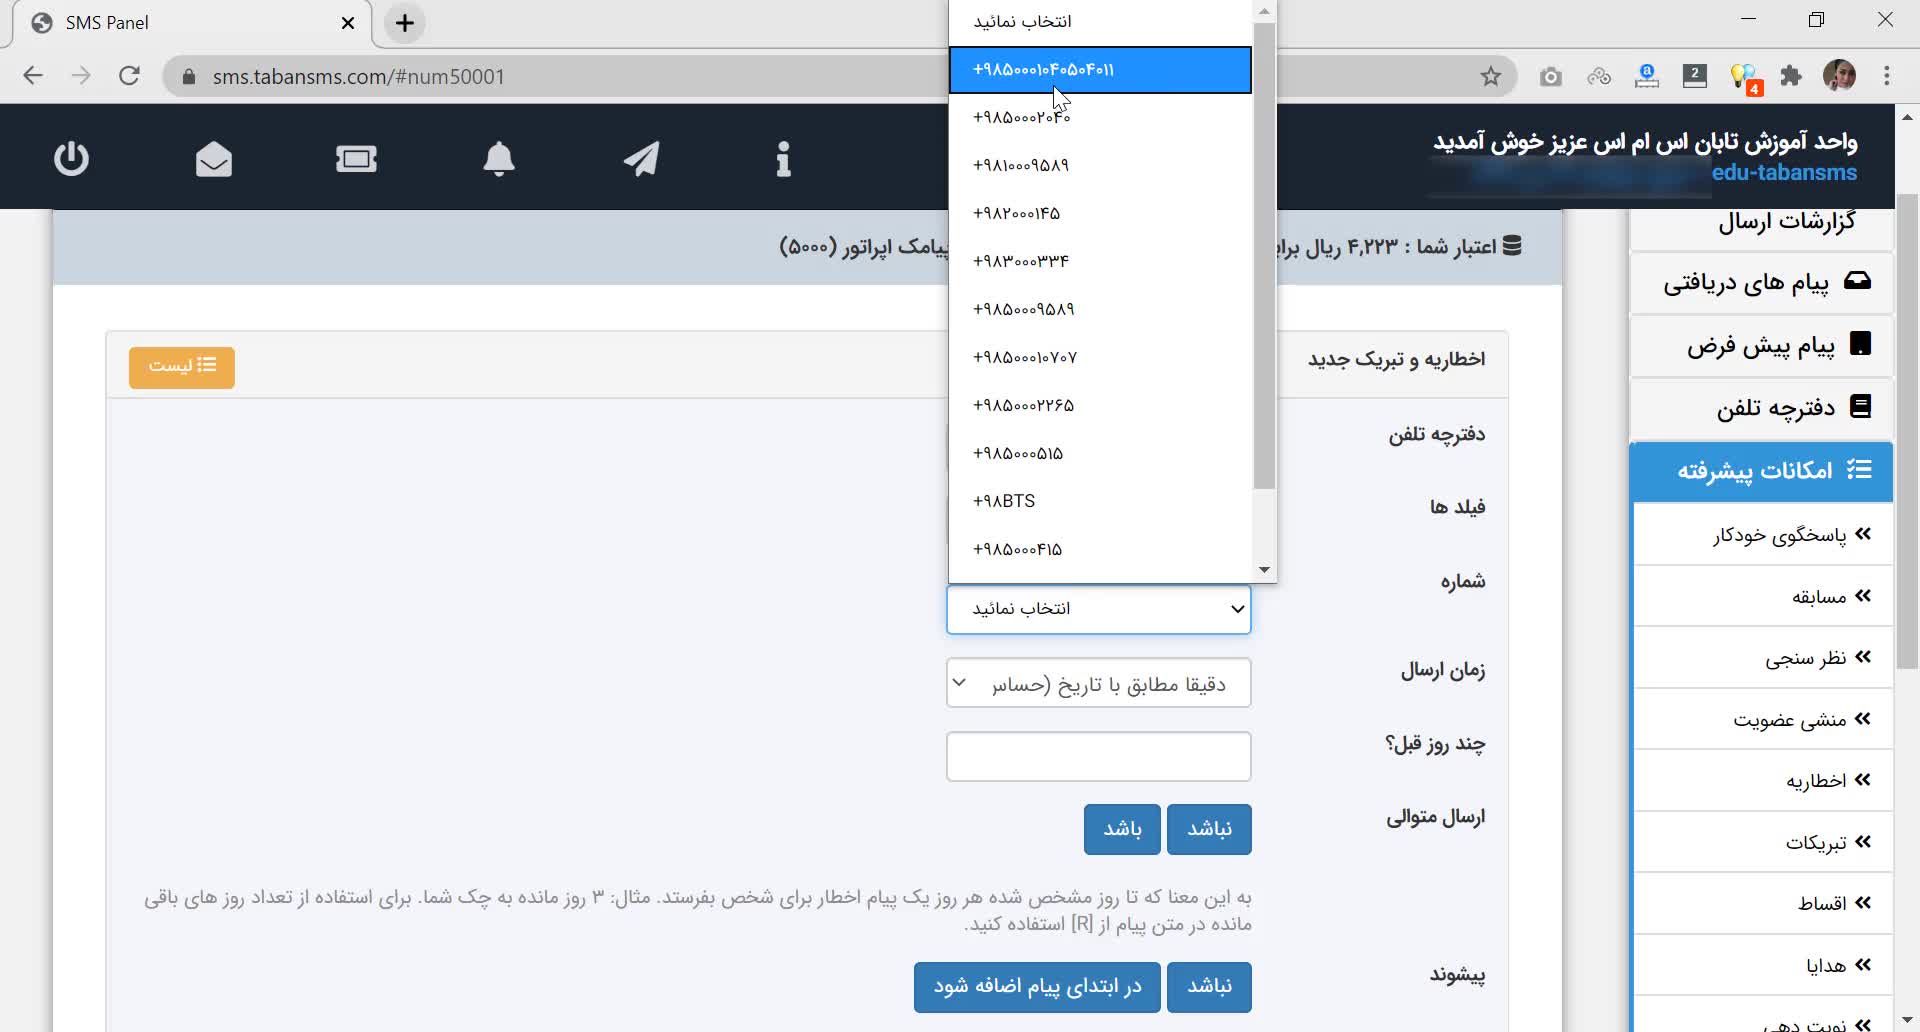
Task: Open دفترچه تلفن in sidebar
Action: [x=1762, y=408]
